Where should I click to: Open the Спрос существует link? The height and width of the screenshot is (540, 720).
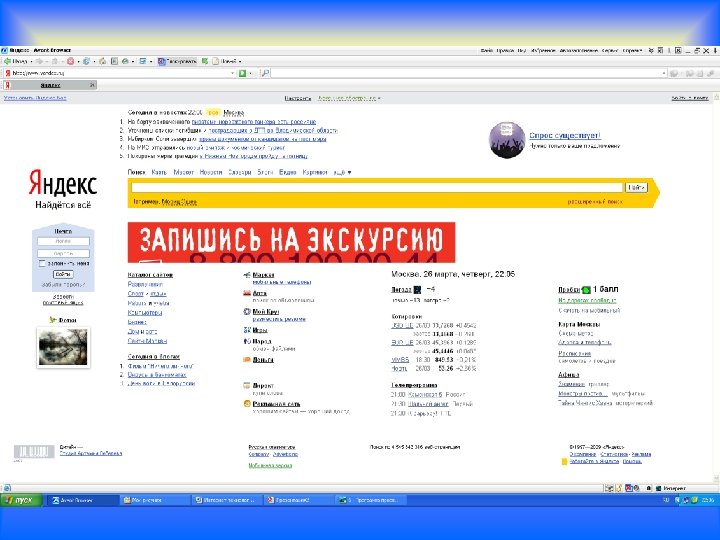tap(565, 135)
